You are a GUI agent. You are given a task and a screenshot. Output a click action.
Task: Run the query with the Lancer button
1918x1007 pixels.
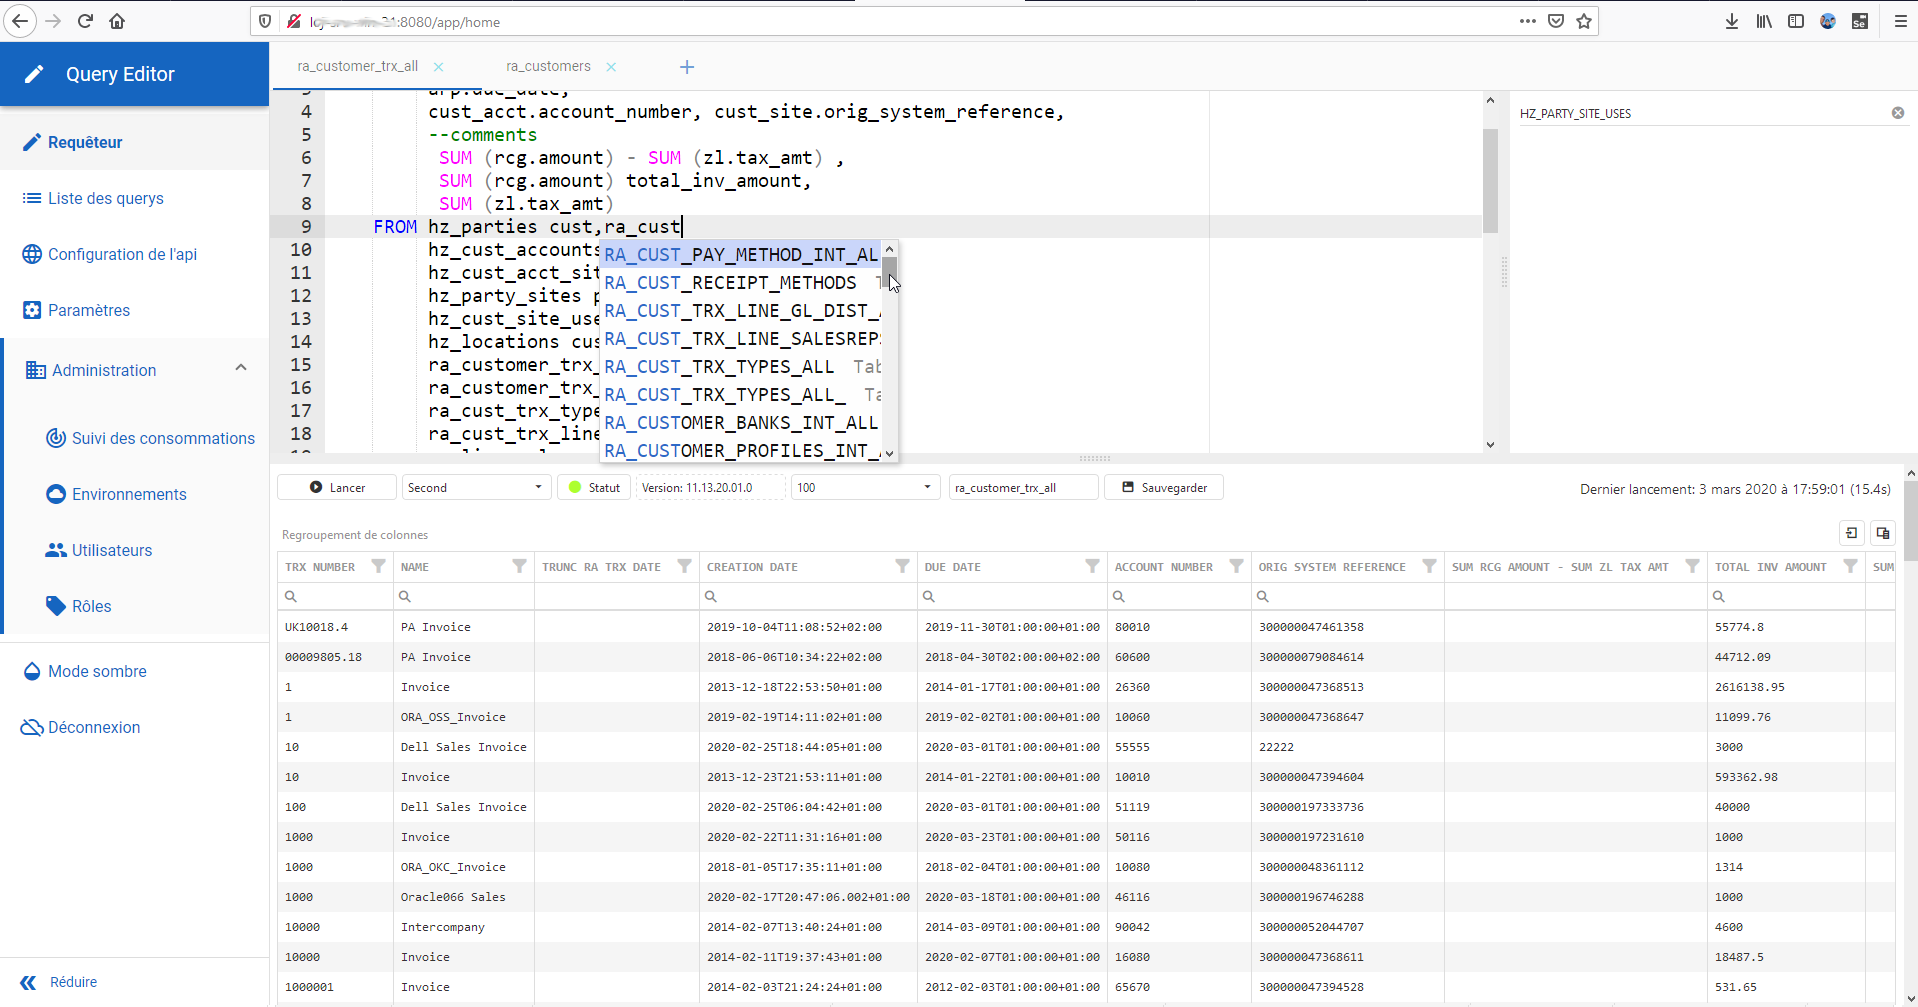tap(336, 487)
